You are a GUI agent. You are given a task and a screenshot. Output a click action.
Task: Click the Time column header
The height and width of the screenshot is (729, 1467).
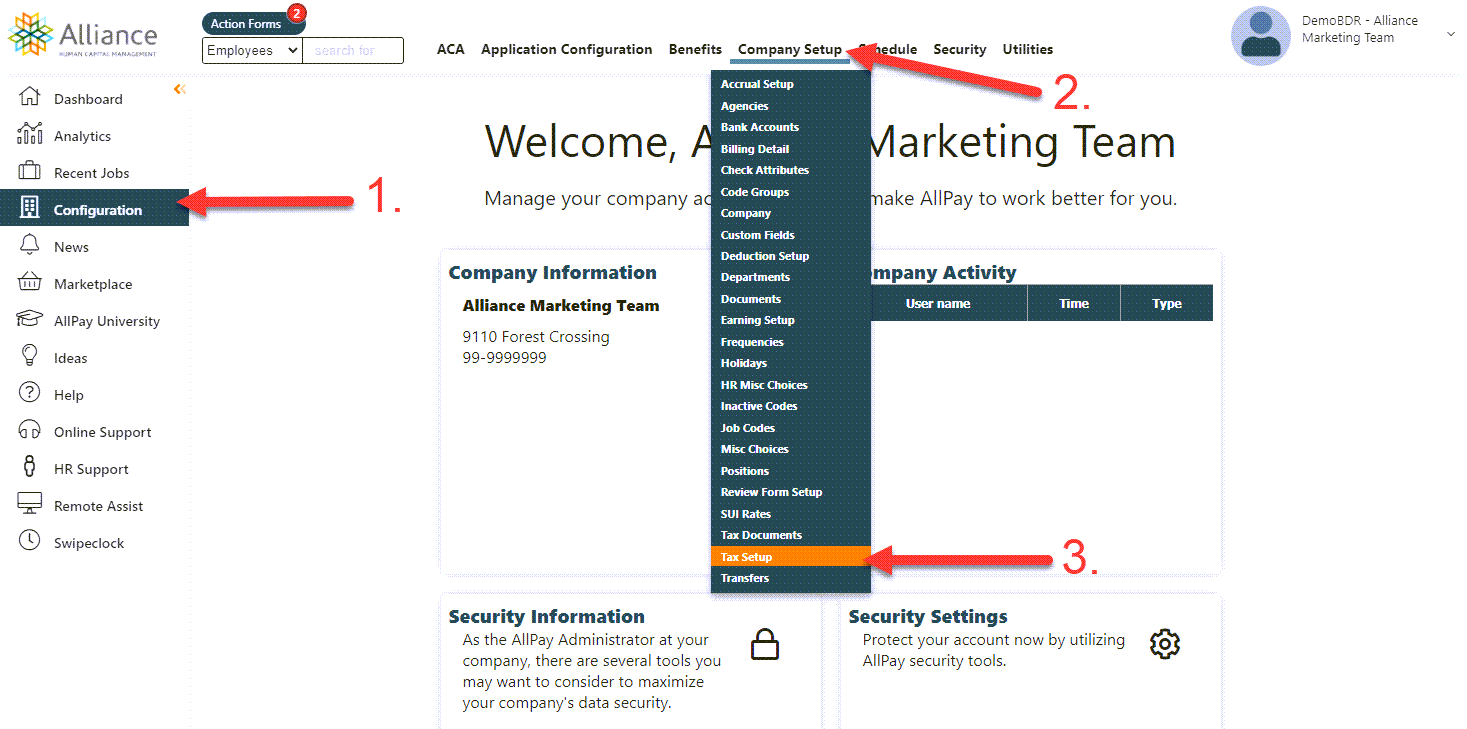pos(1074,303)
